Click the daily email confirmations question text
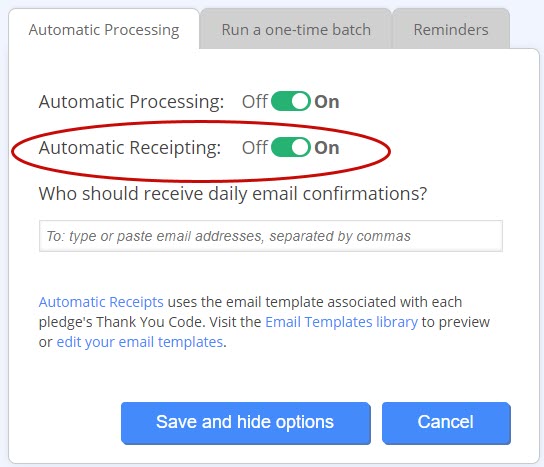The image size is (544, 467). point(232,194)
